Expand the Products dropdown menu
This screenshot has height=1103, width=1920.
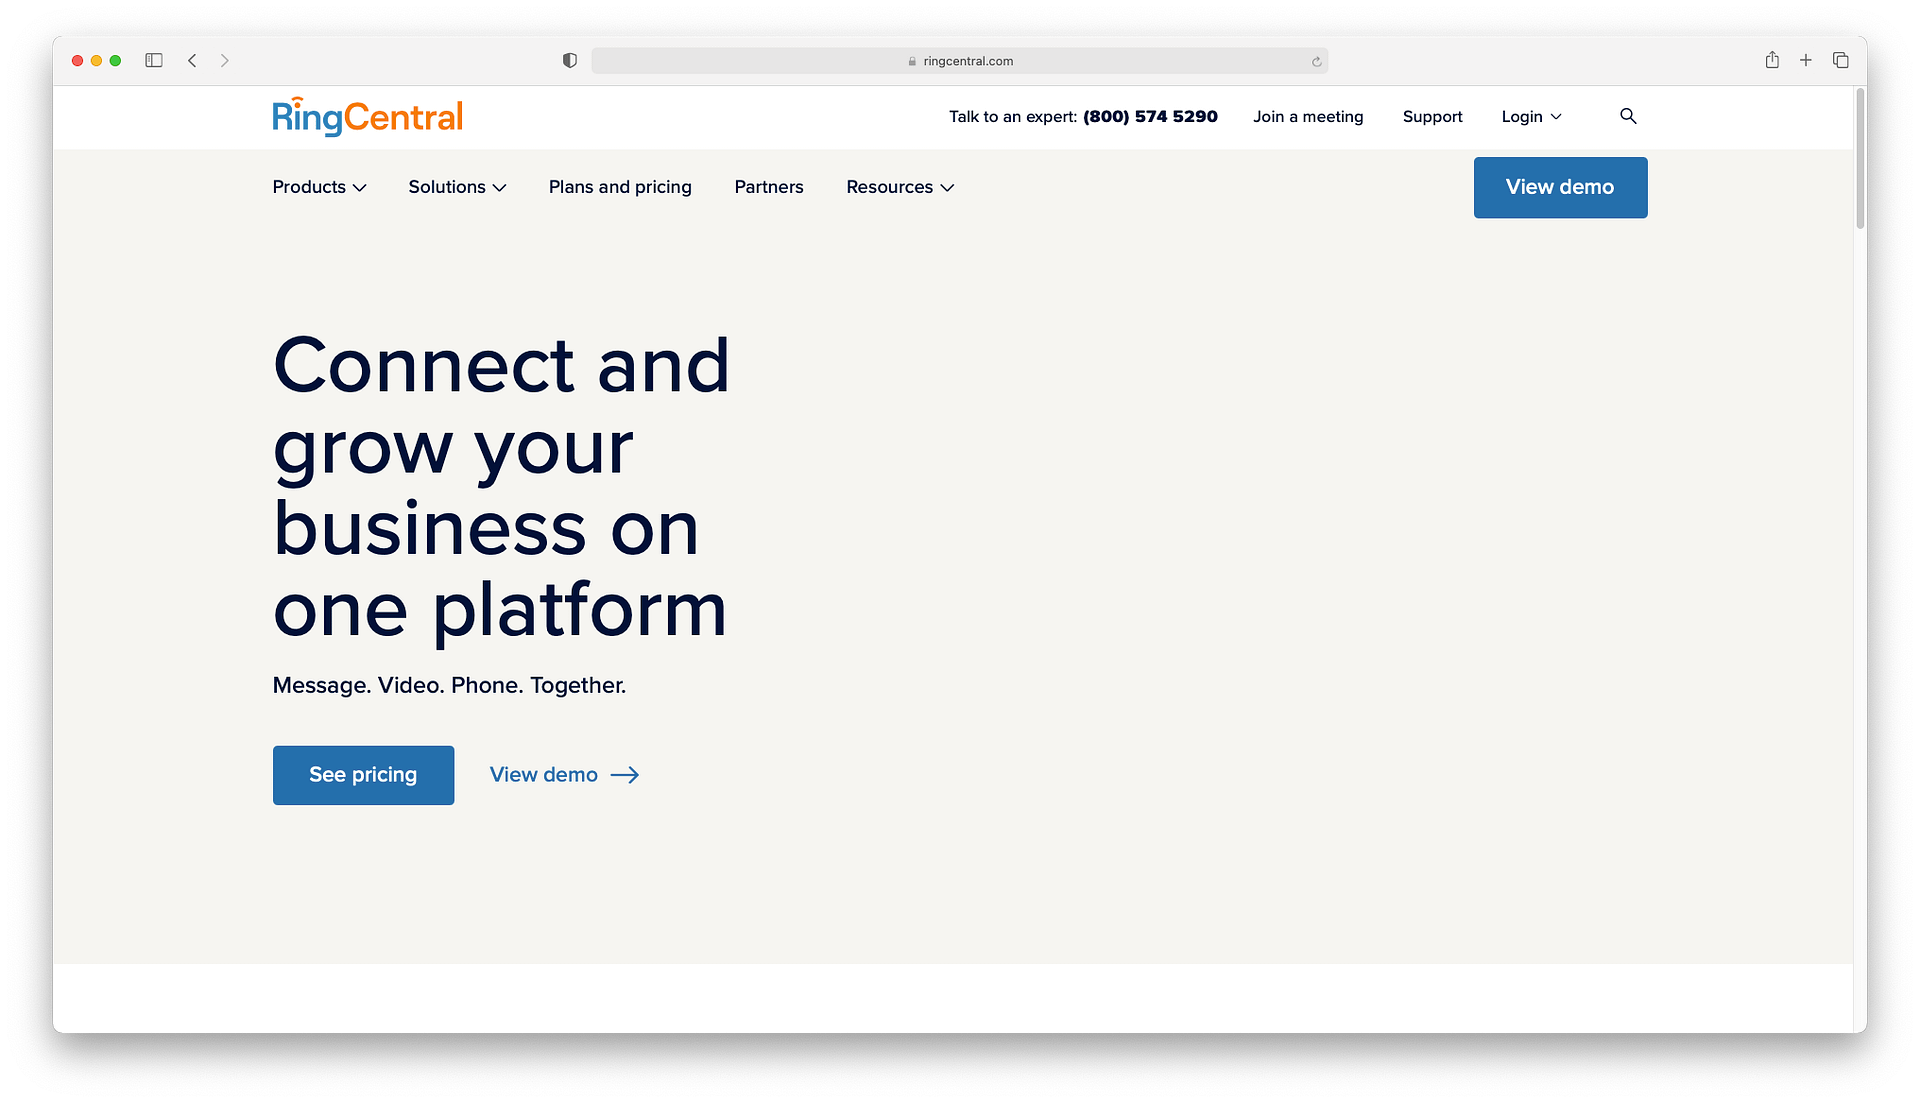pos(318,187)
